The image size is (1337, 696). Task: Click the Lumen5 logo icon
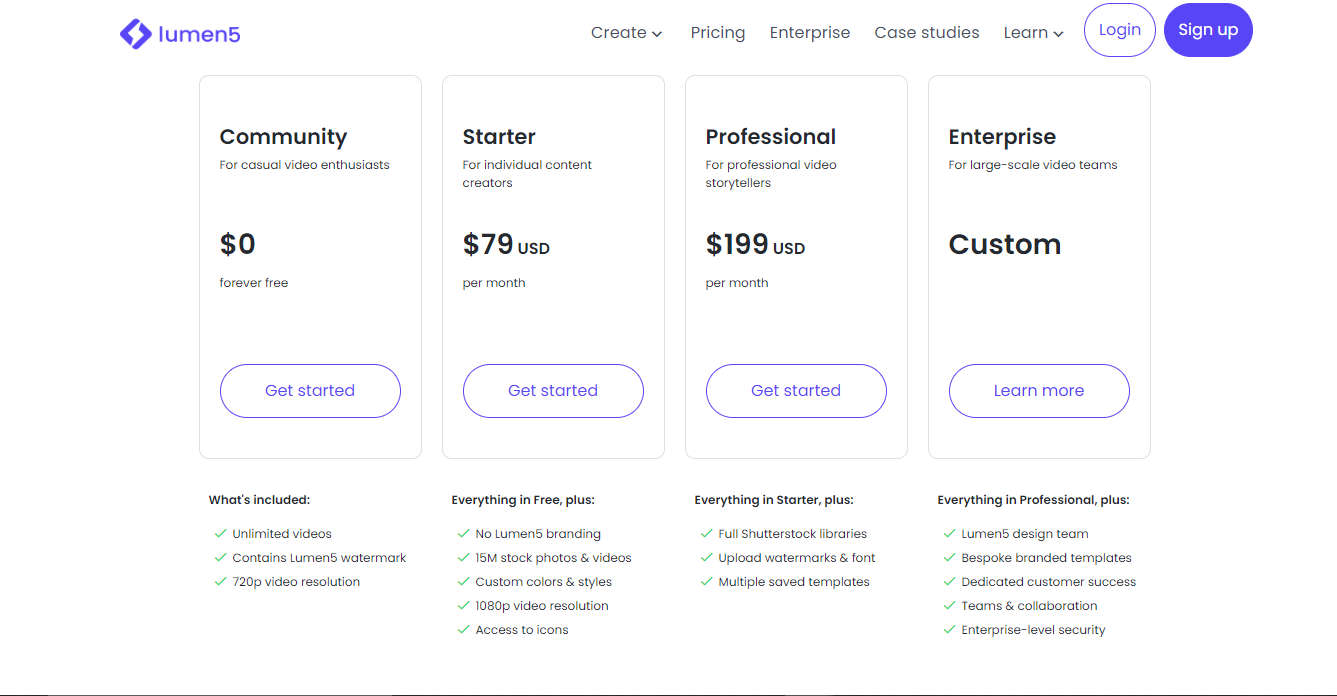coord(135,34)
